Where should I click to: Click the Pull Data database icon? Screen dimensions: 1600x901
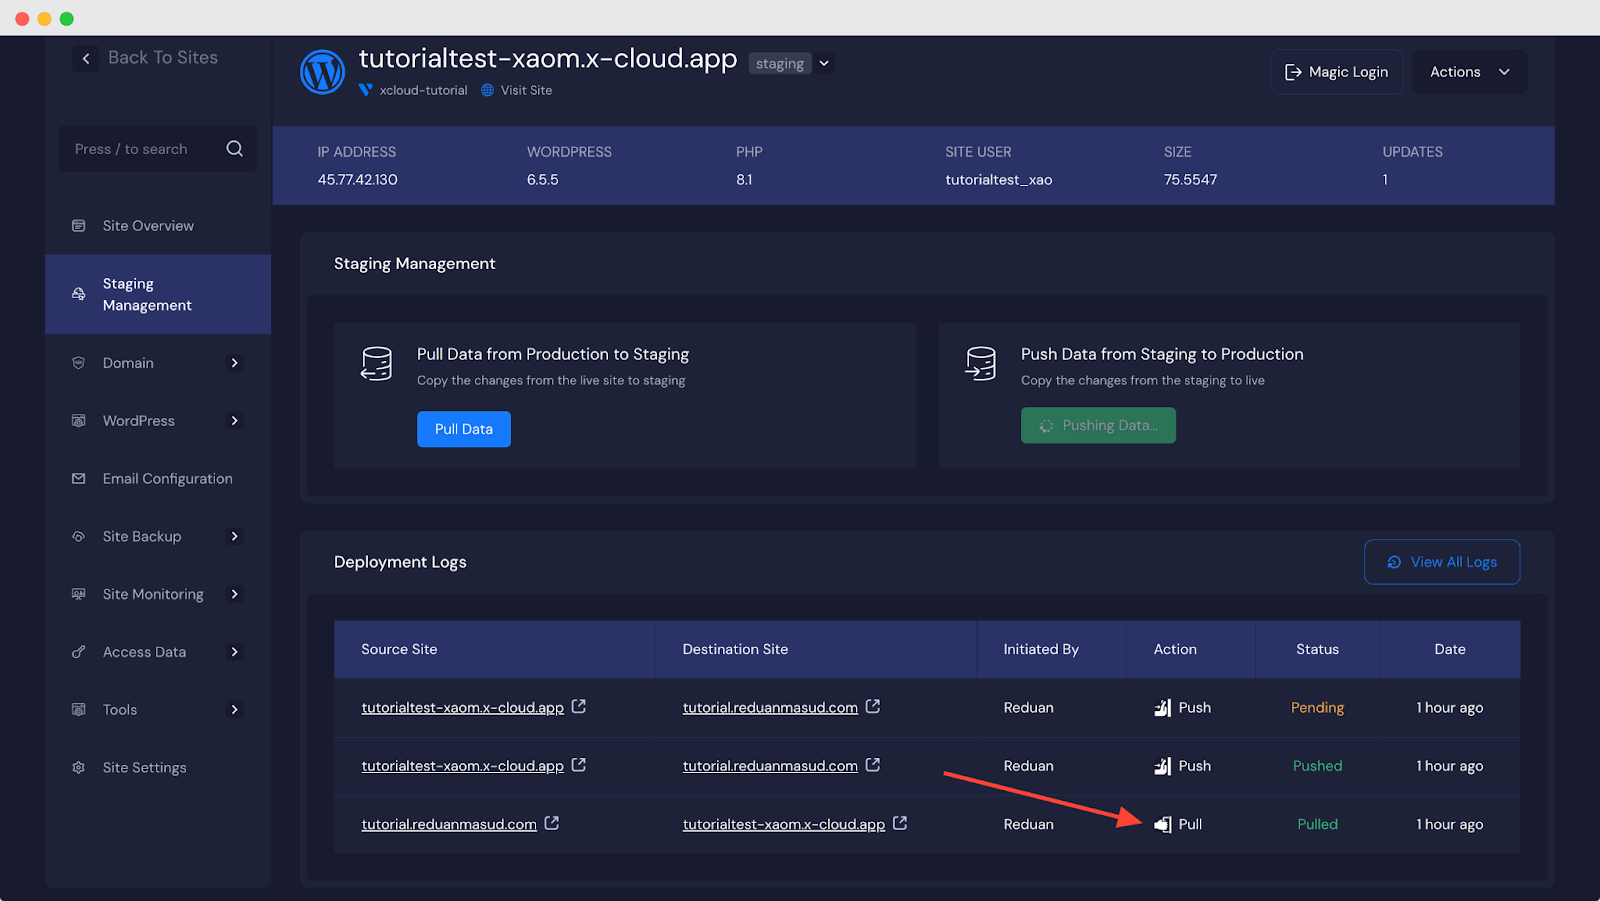(377, 364)
